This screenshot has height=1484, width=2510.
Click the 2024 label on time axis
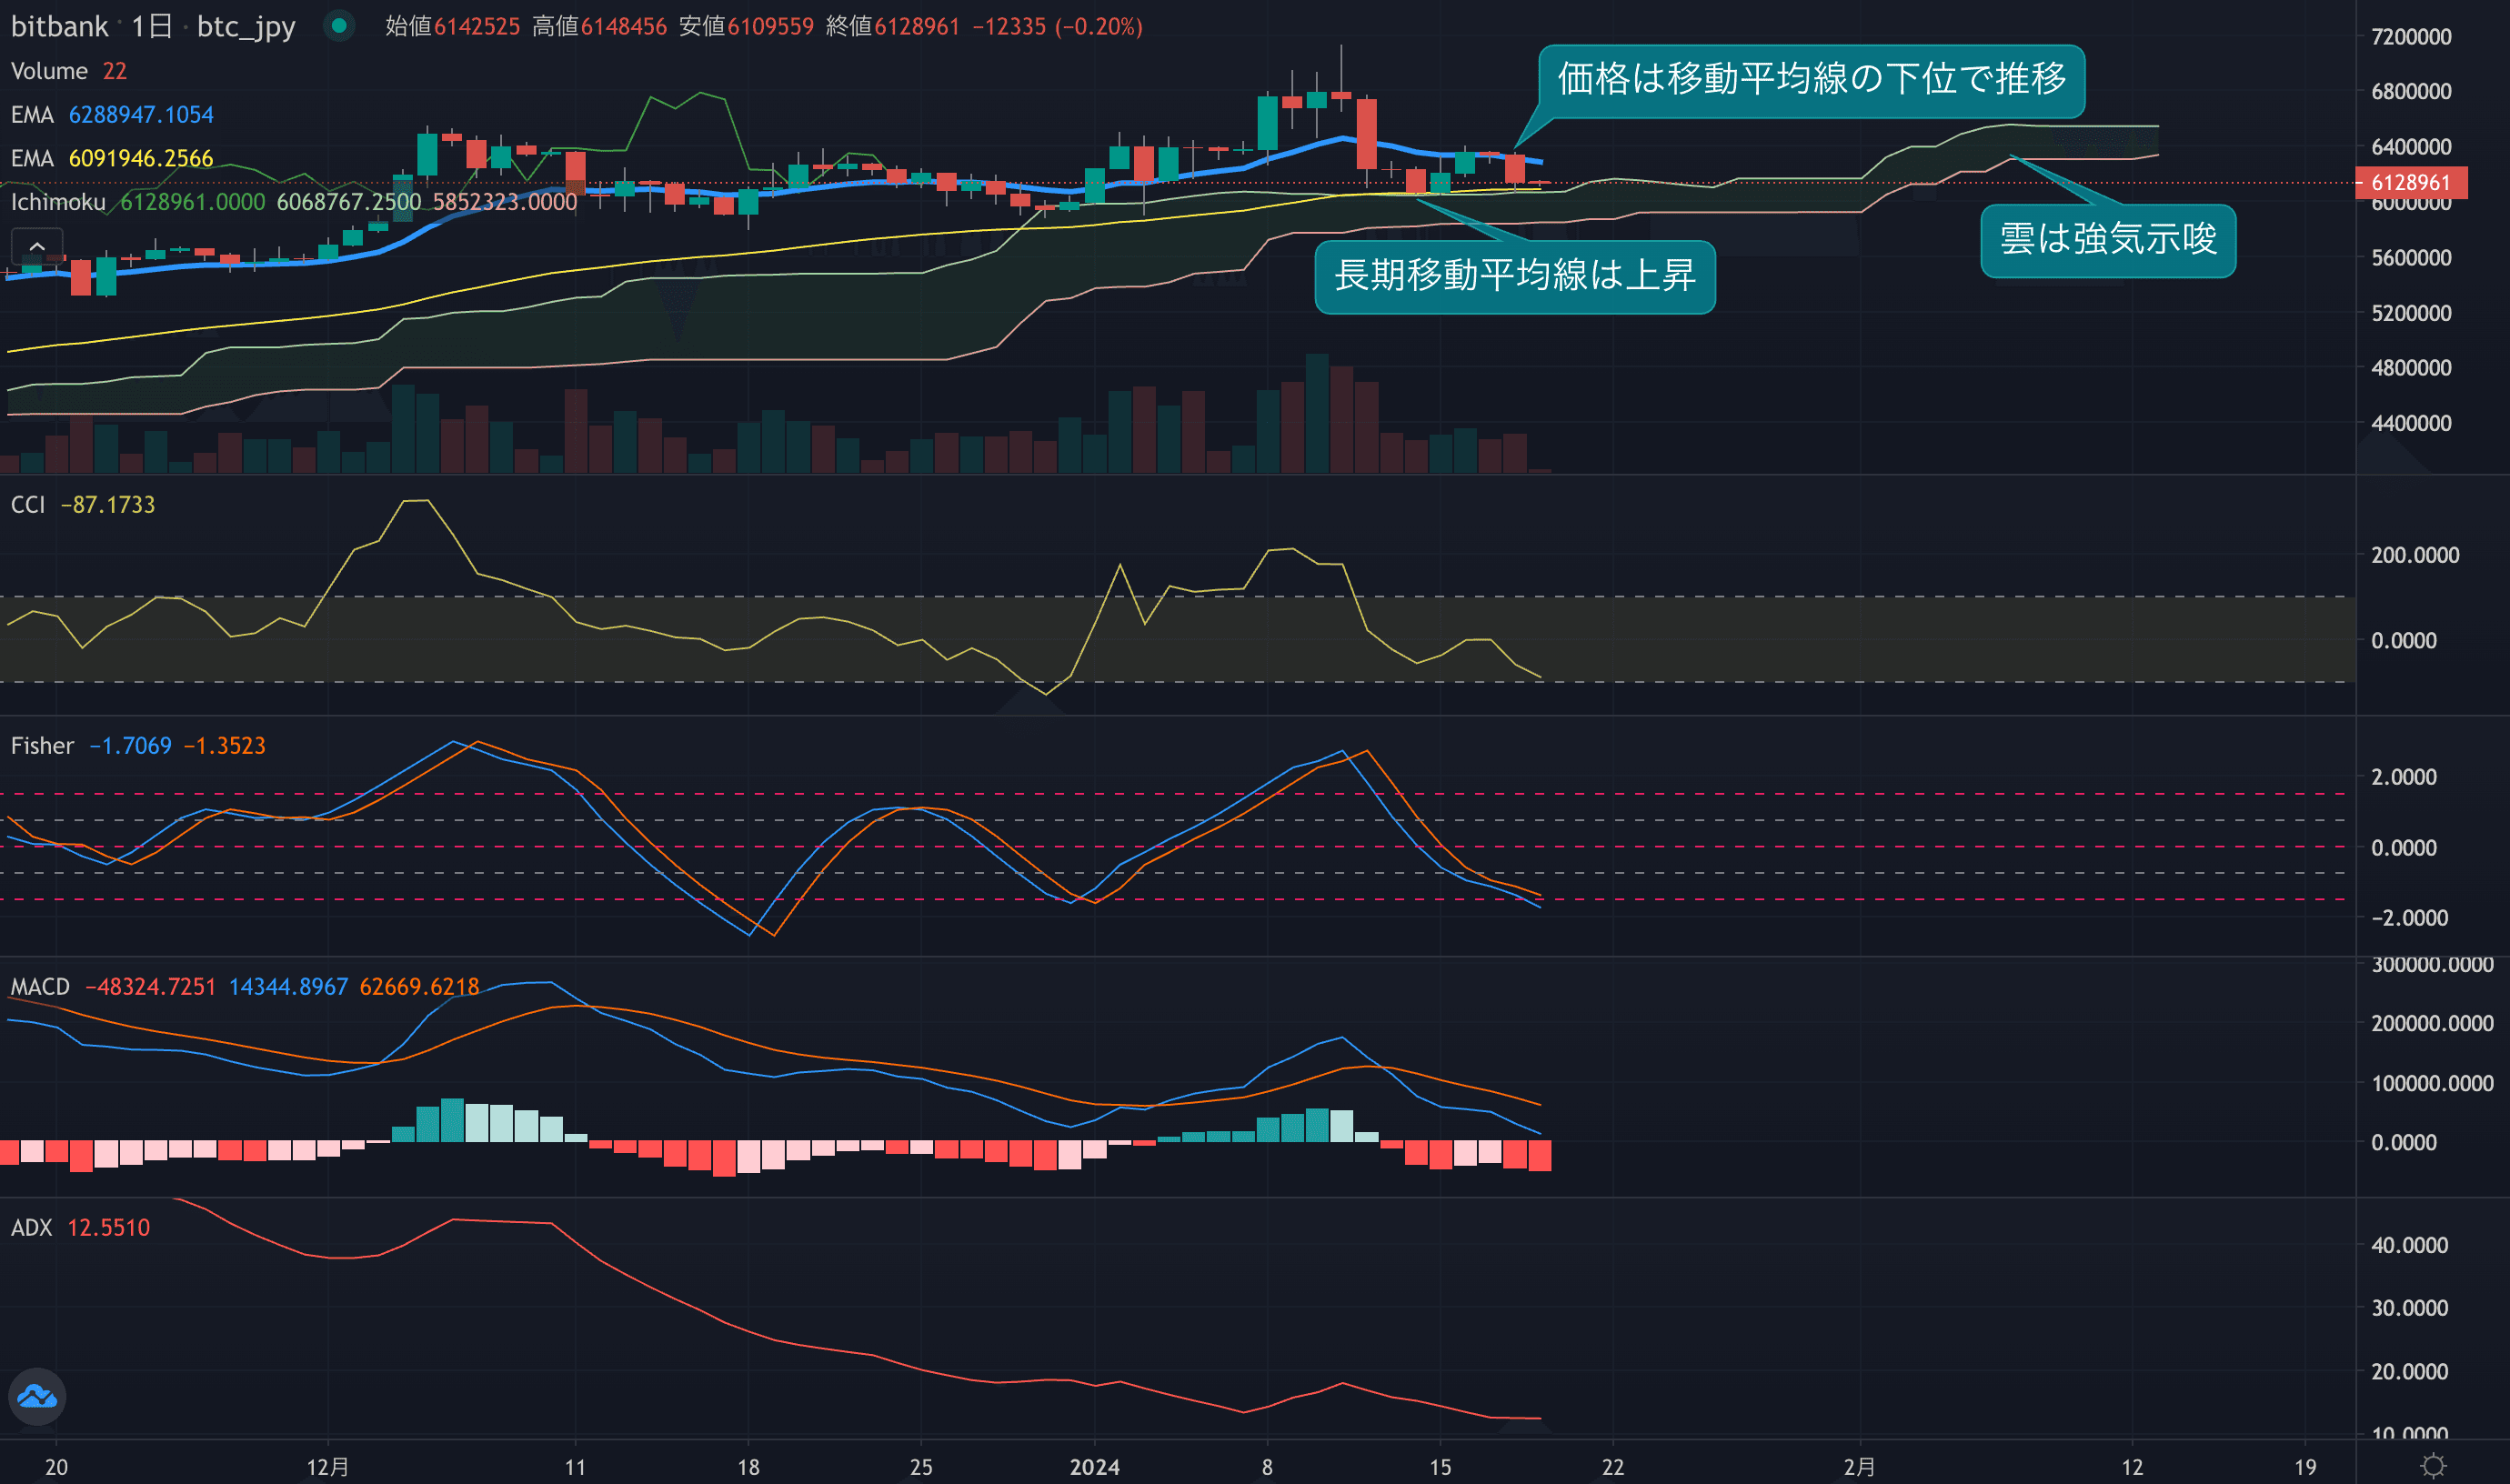1094,1467
